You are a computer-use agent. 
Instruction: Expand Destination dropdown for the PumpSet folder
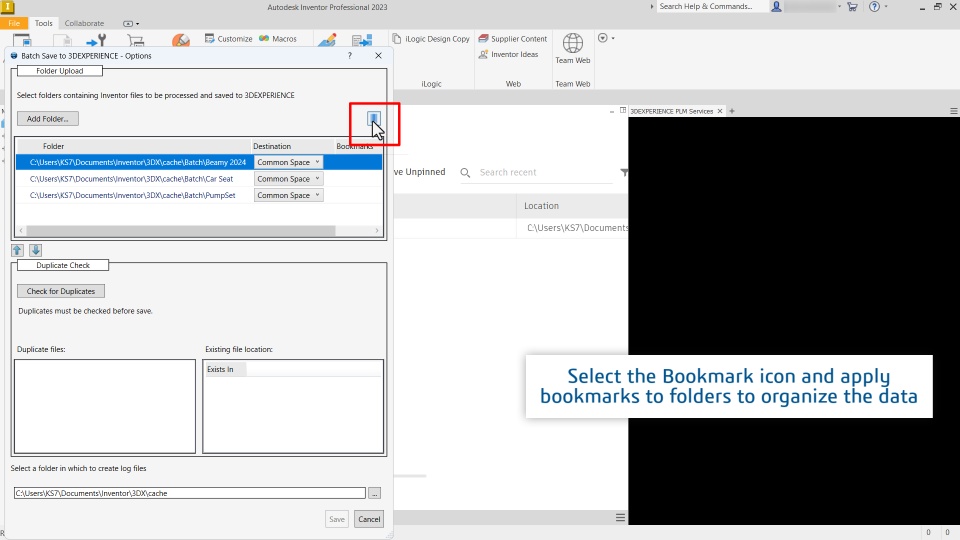click(288, 195)
